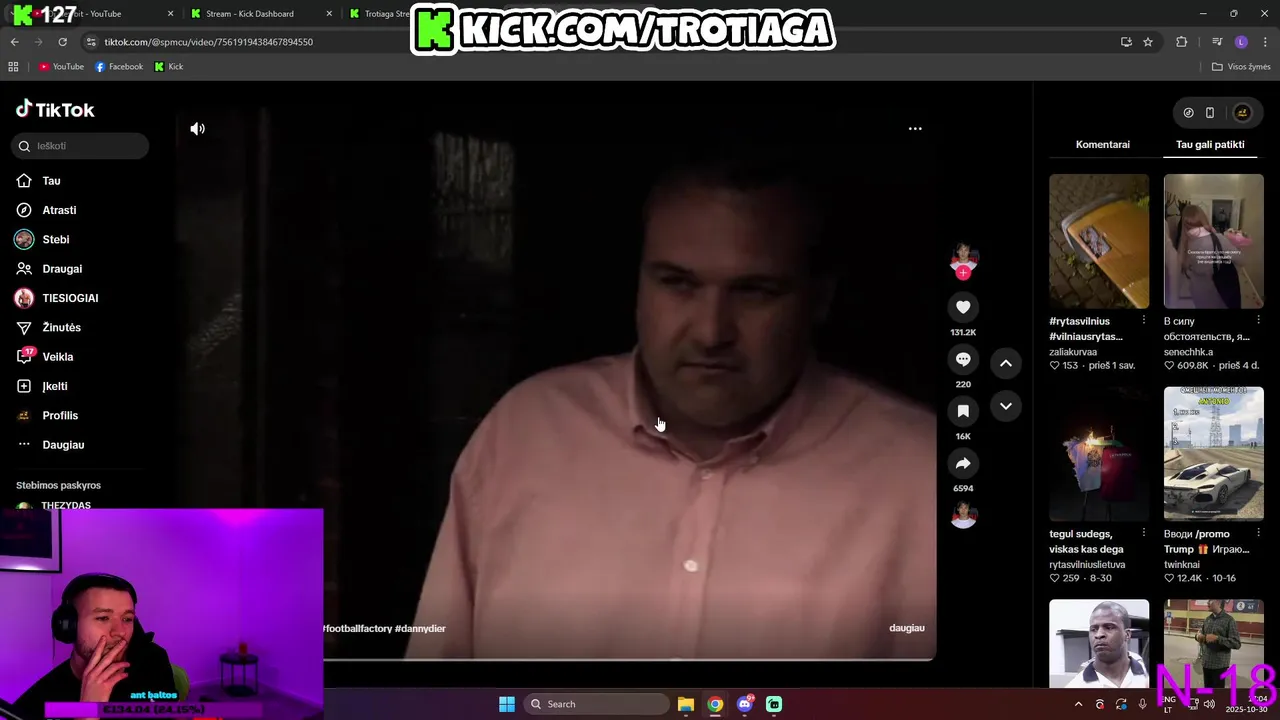The width and height of the screenshot is (1280, 720).
Task: Expand the caption with 'daugiau'
Action: (x=907, y=628)
